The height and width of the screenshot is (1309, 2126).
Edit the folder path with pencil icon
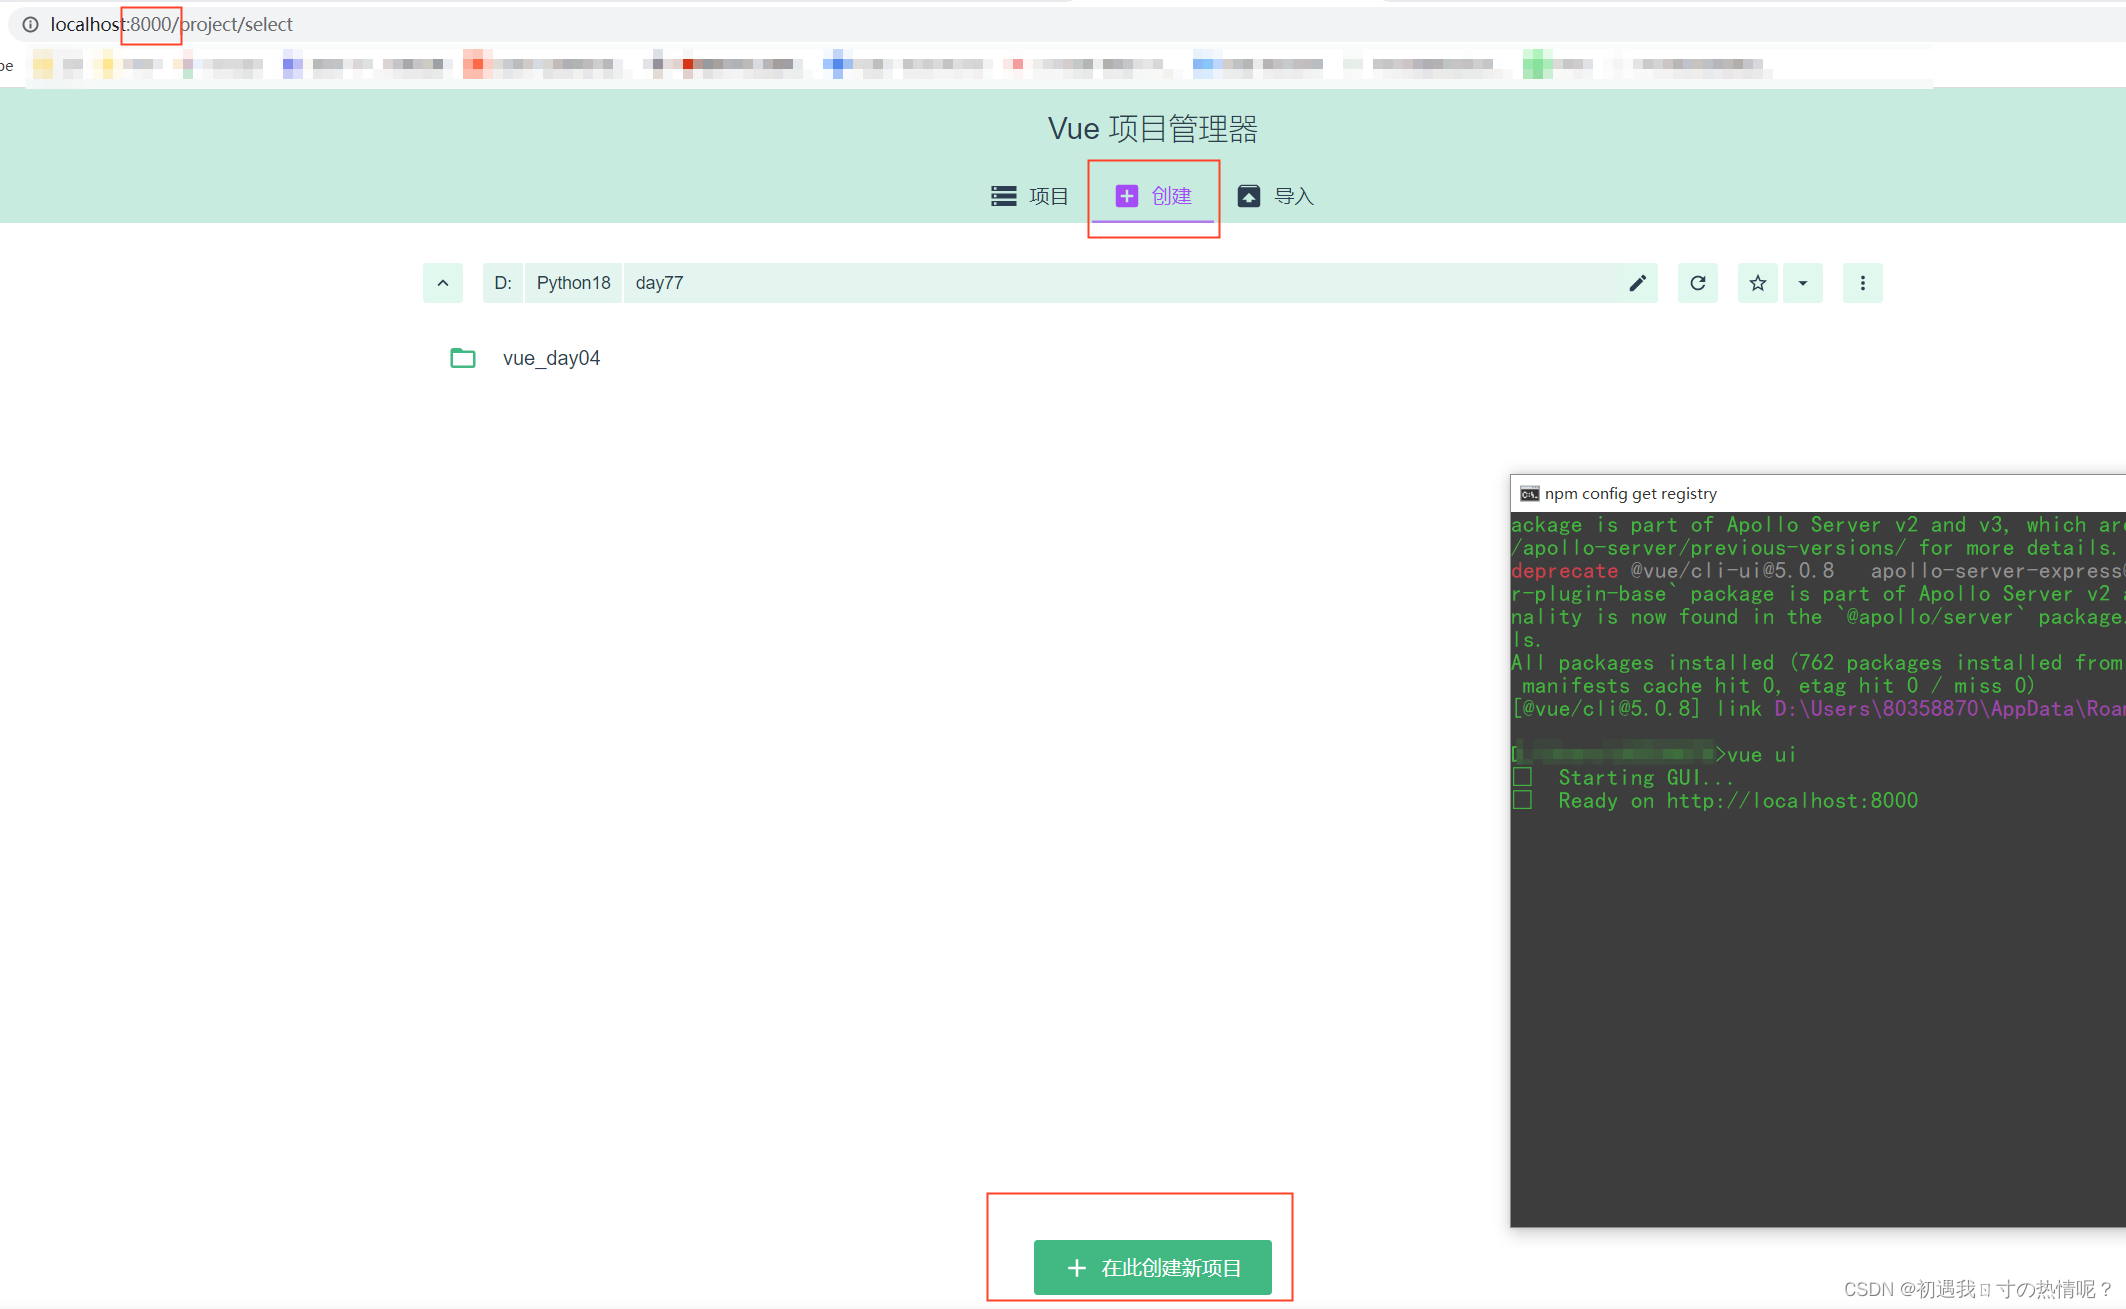click(1637, 283)
